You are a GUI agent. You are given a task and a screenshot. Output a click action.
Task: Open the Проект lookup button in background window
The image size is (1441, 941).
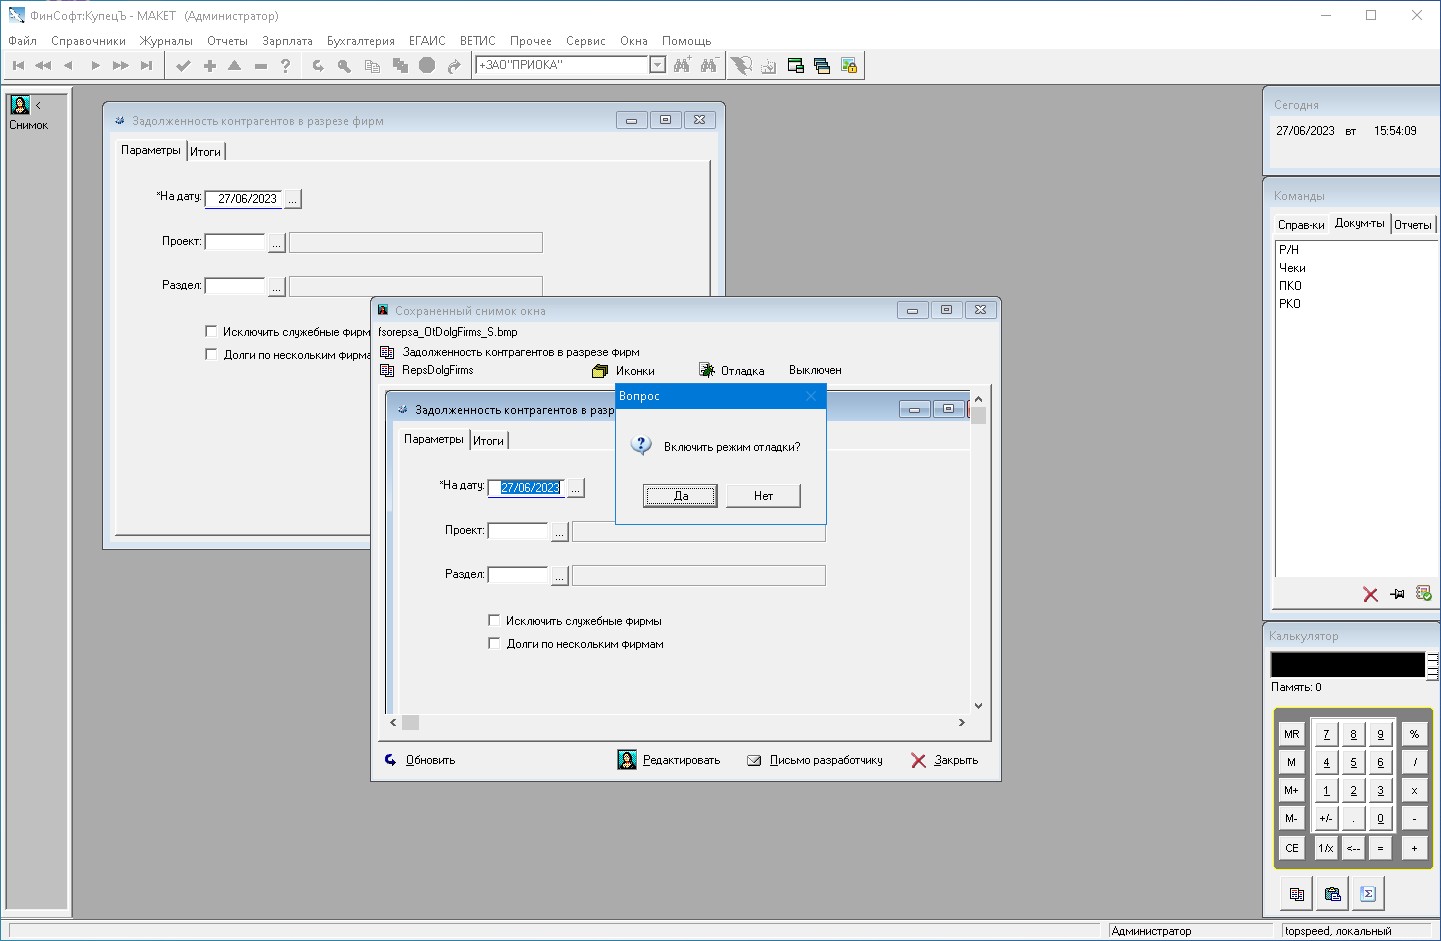(x=277, y=242)
